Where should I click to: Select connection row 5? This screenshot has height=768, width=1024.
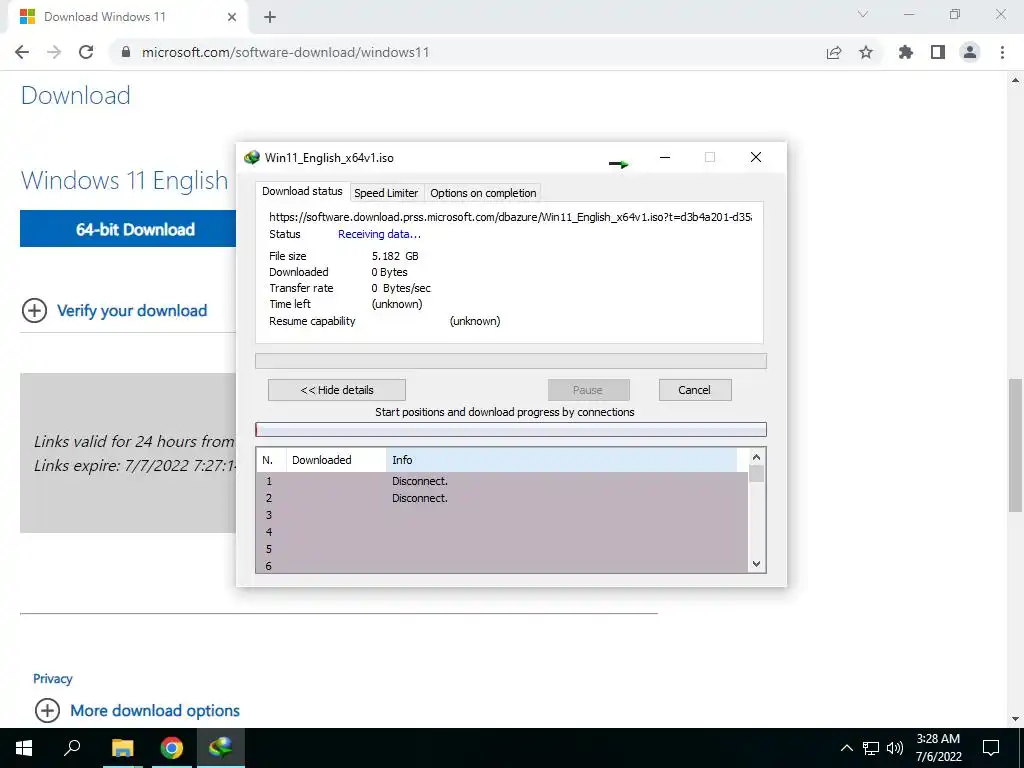point(502,549)
